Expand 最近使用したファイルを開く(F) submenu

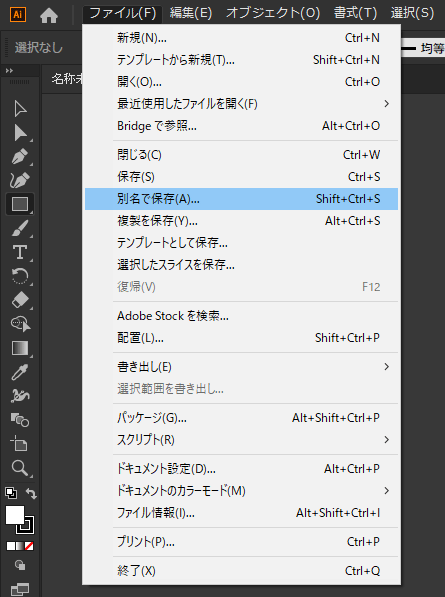(241, 104)
